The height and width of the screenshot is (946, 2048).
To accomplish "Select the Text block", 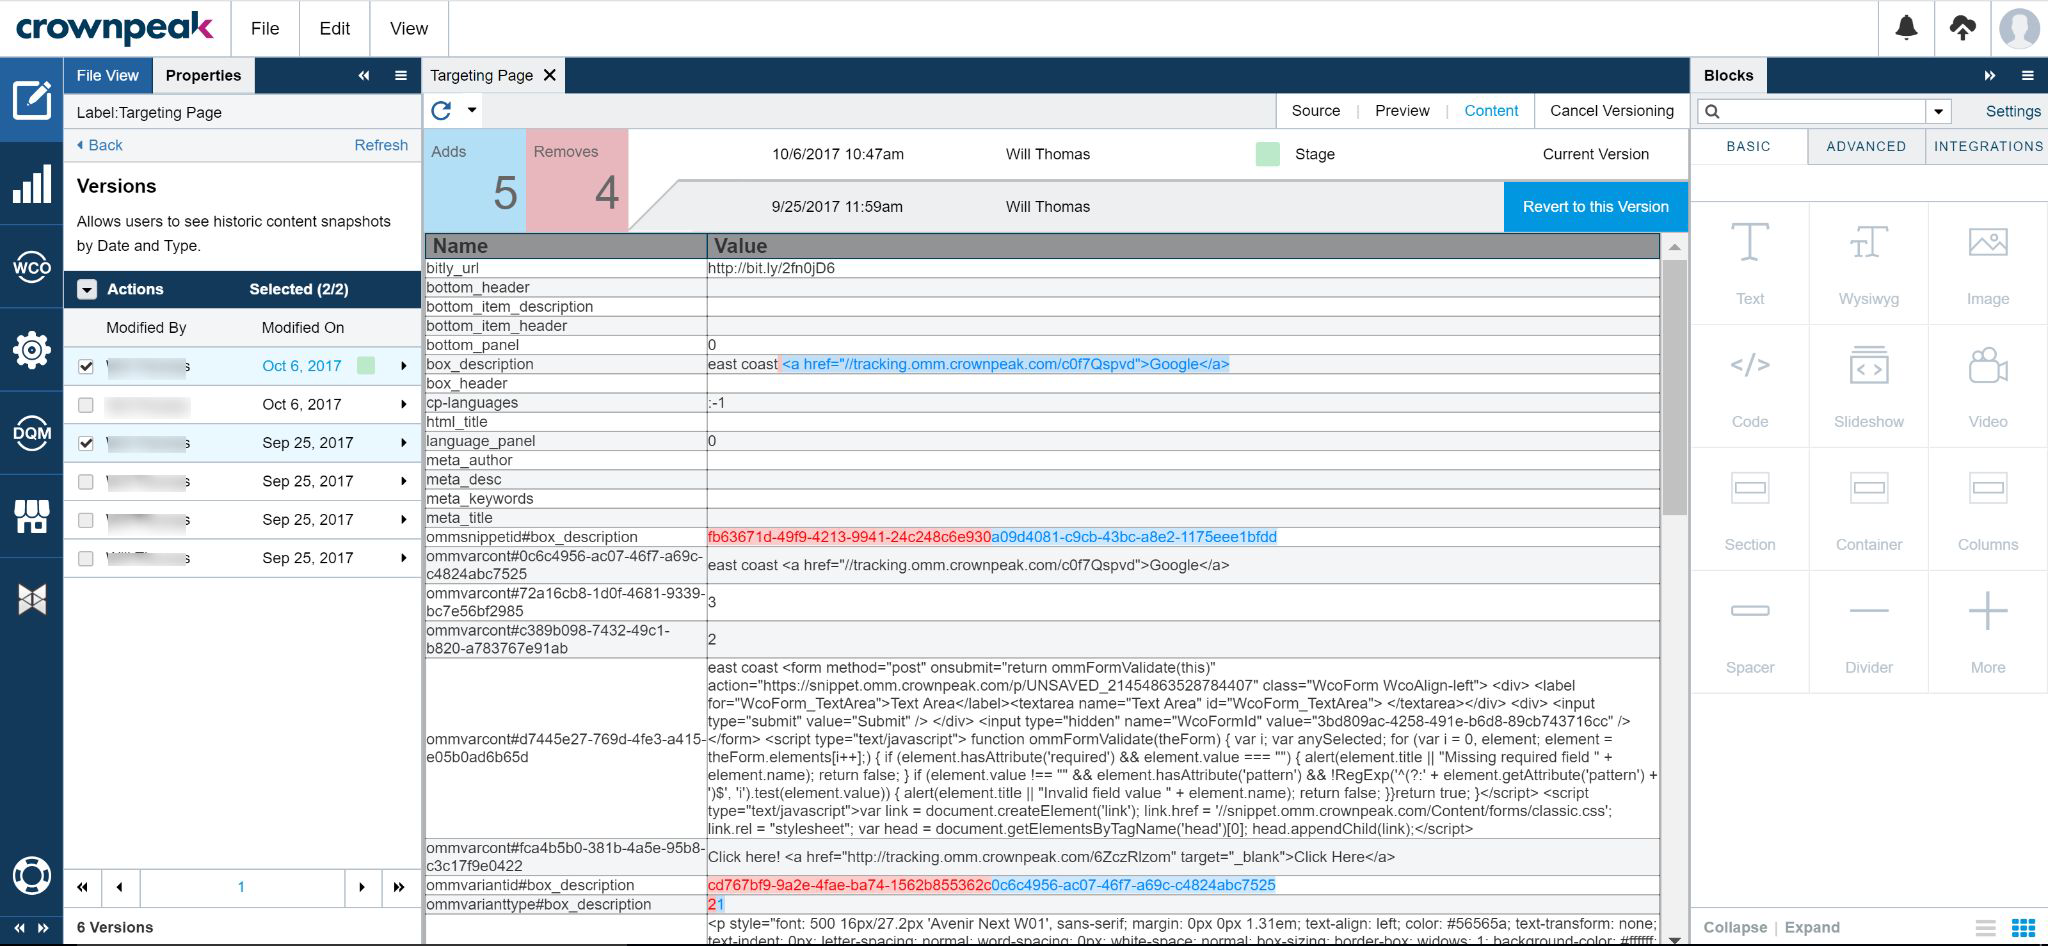I will point(1750,263).
